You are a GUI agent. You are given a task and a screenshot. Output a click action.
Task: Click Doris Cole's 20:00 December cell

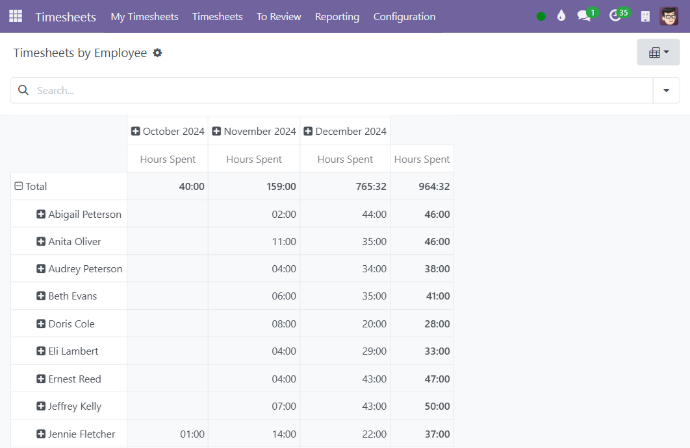tap(345, 323)
